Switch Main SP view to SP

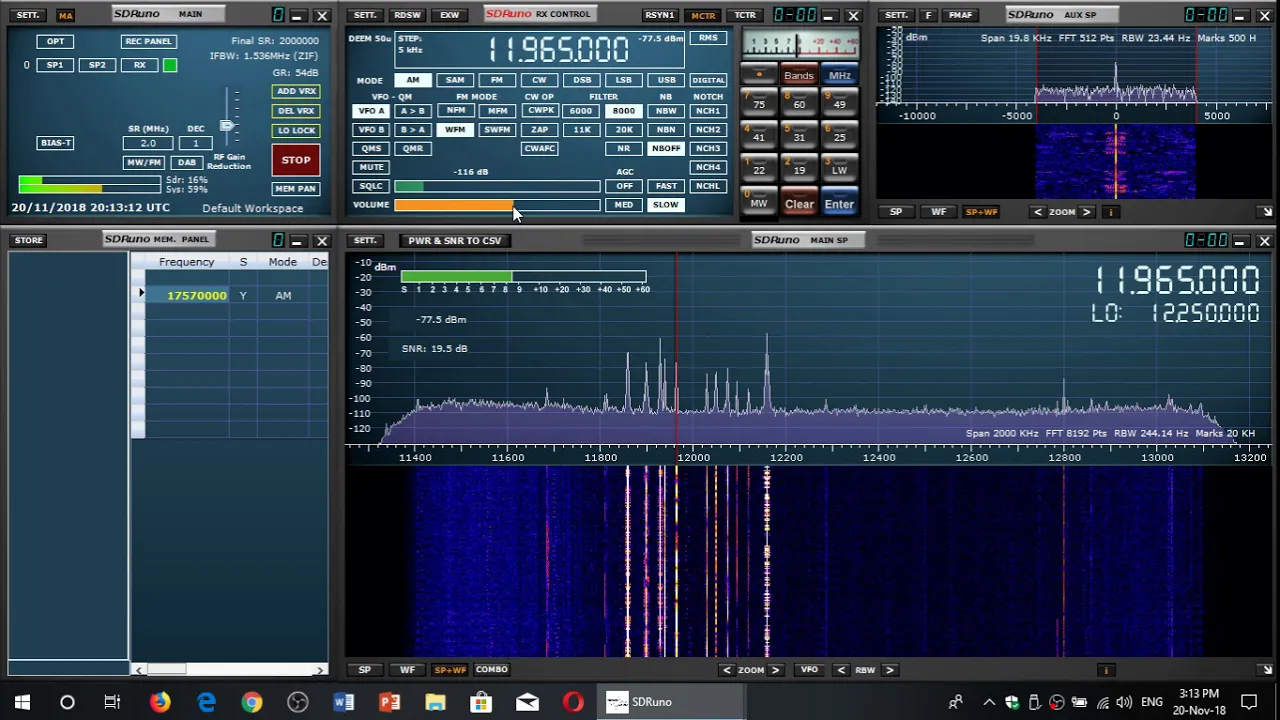(x=365, y=670)
